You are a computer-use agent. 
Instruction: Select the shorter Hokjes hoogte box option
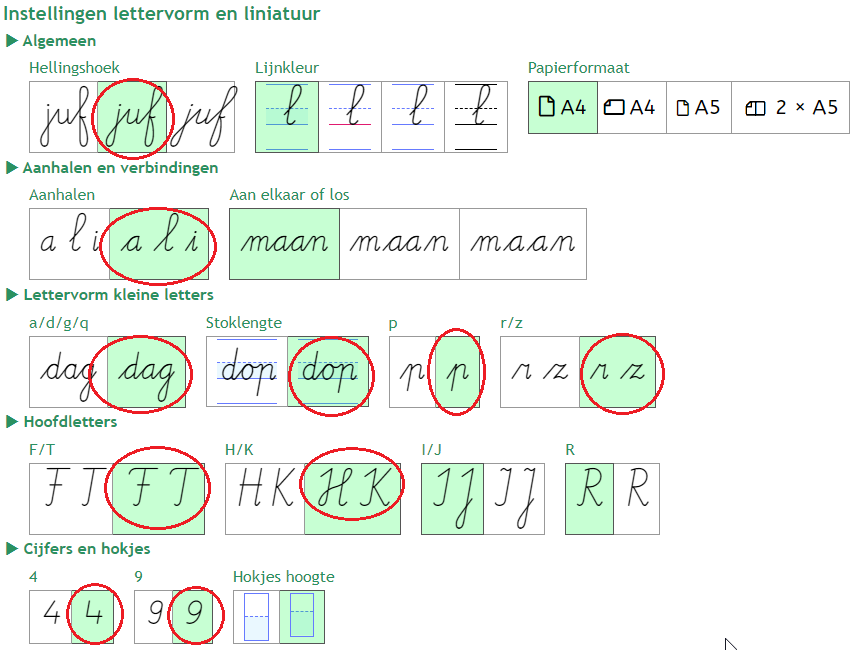(x=256, y=616)
